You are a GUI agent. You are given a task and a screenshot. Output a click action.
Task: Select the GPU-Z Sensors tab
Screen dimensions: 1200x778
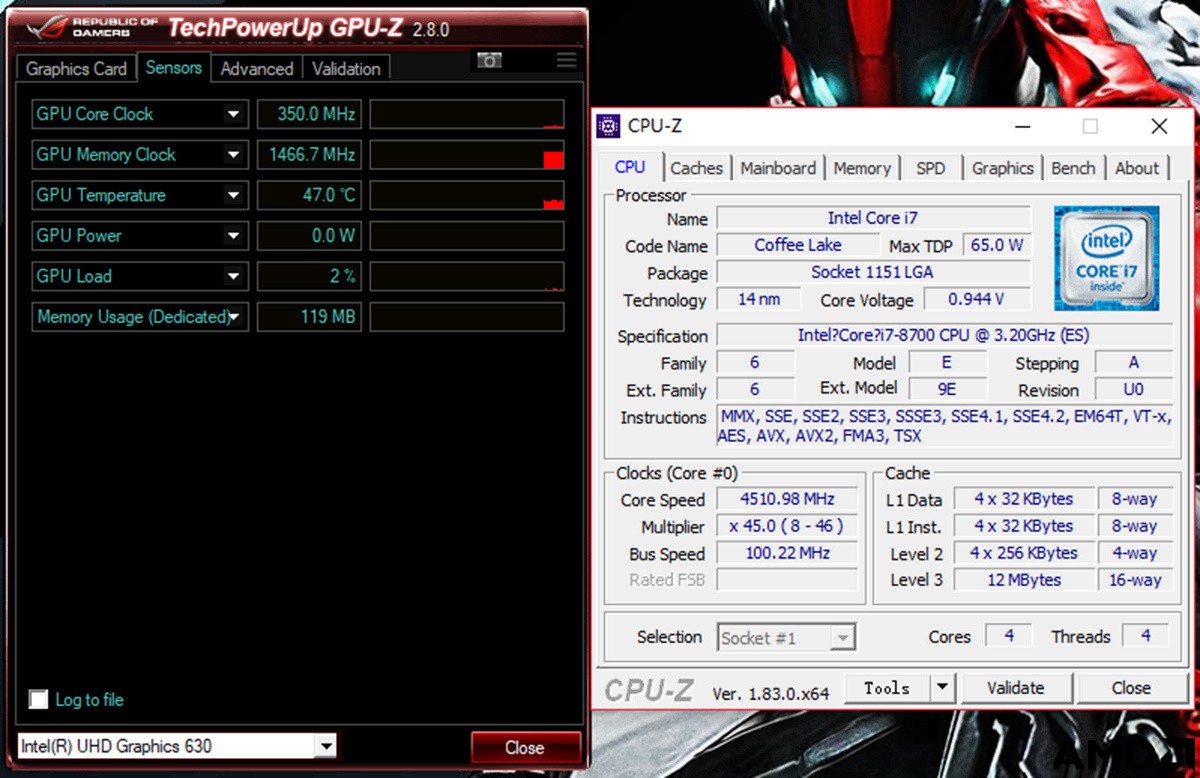pos(174,67)
